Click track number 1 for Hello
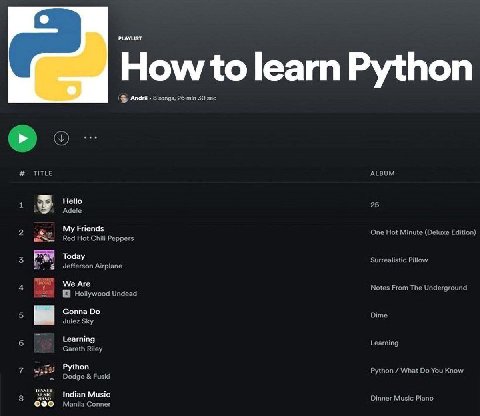This screenshot has width=480, height=416. [x=21, y=205]
